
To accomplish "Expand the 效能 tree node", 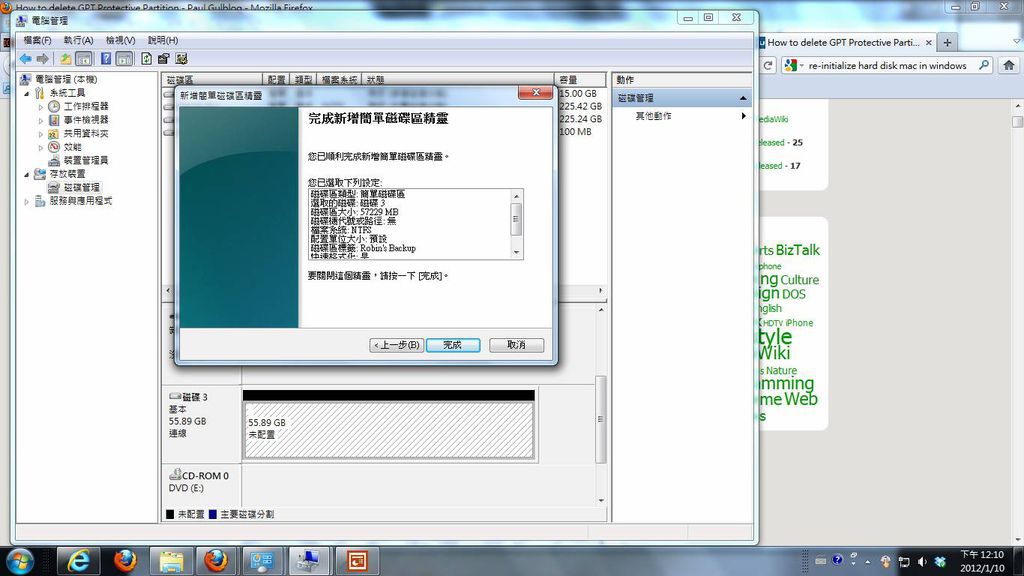I will (x=40, y=148).
